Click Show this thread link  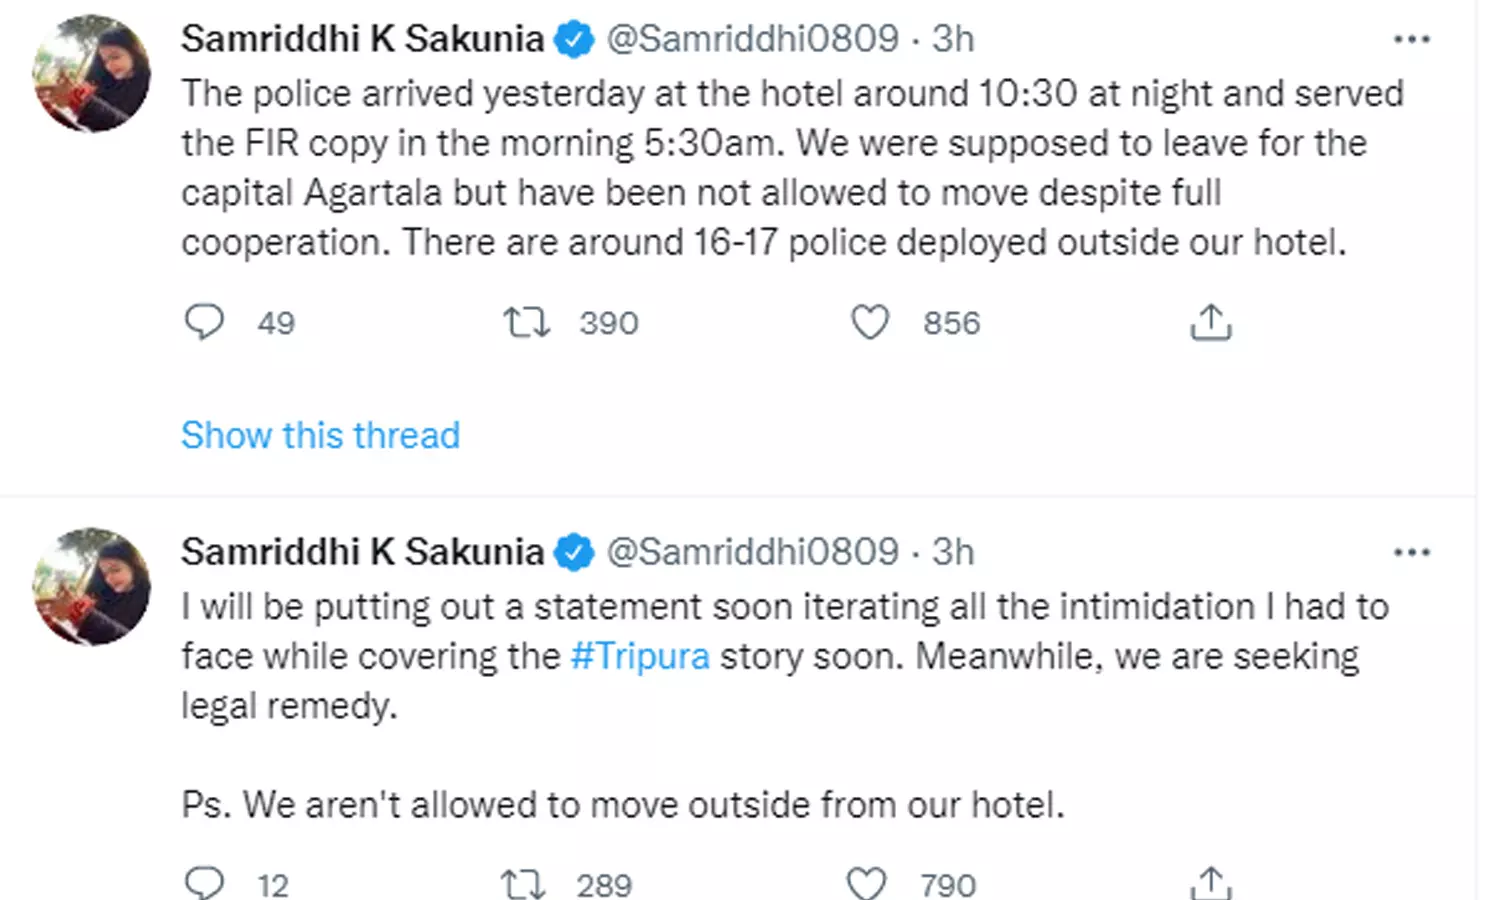320,435
